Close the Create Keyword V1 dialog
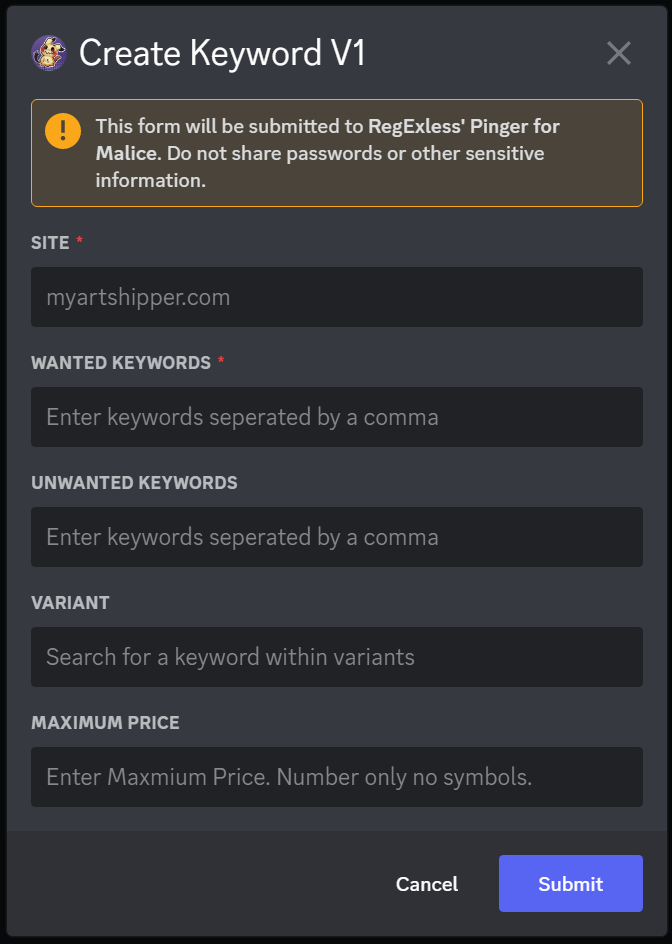Image resolution: width=672 pixels, height=944 pixels. [619, 53]
